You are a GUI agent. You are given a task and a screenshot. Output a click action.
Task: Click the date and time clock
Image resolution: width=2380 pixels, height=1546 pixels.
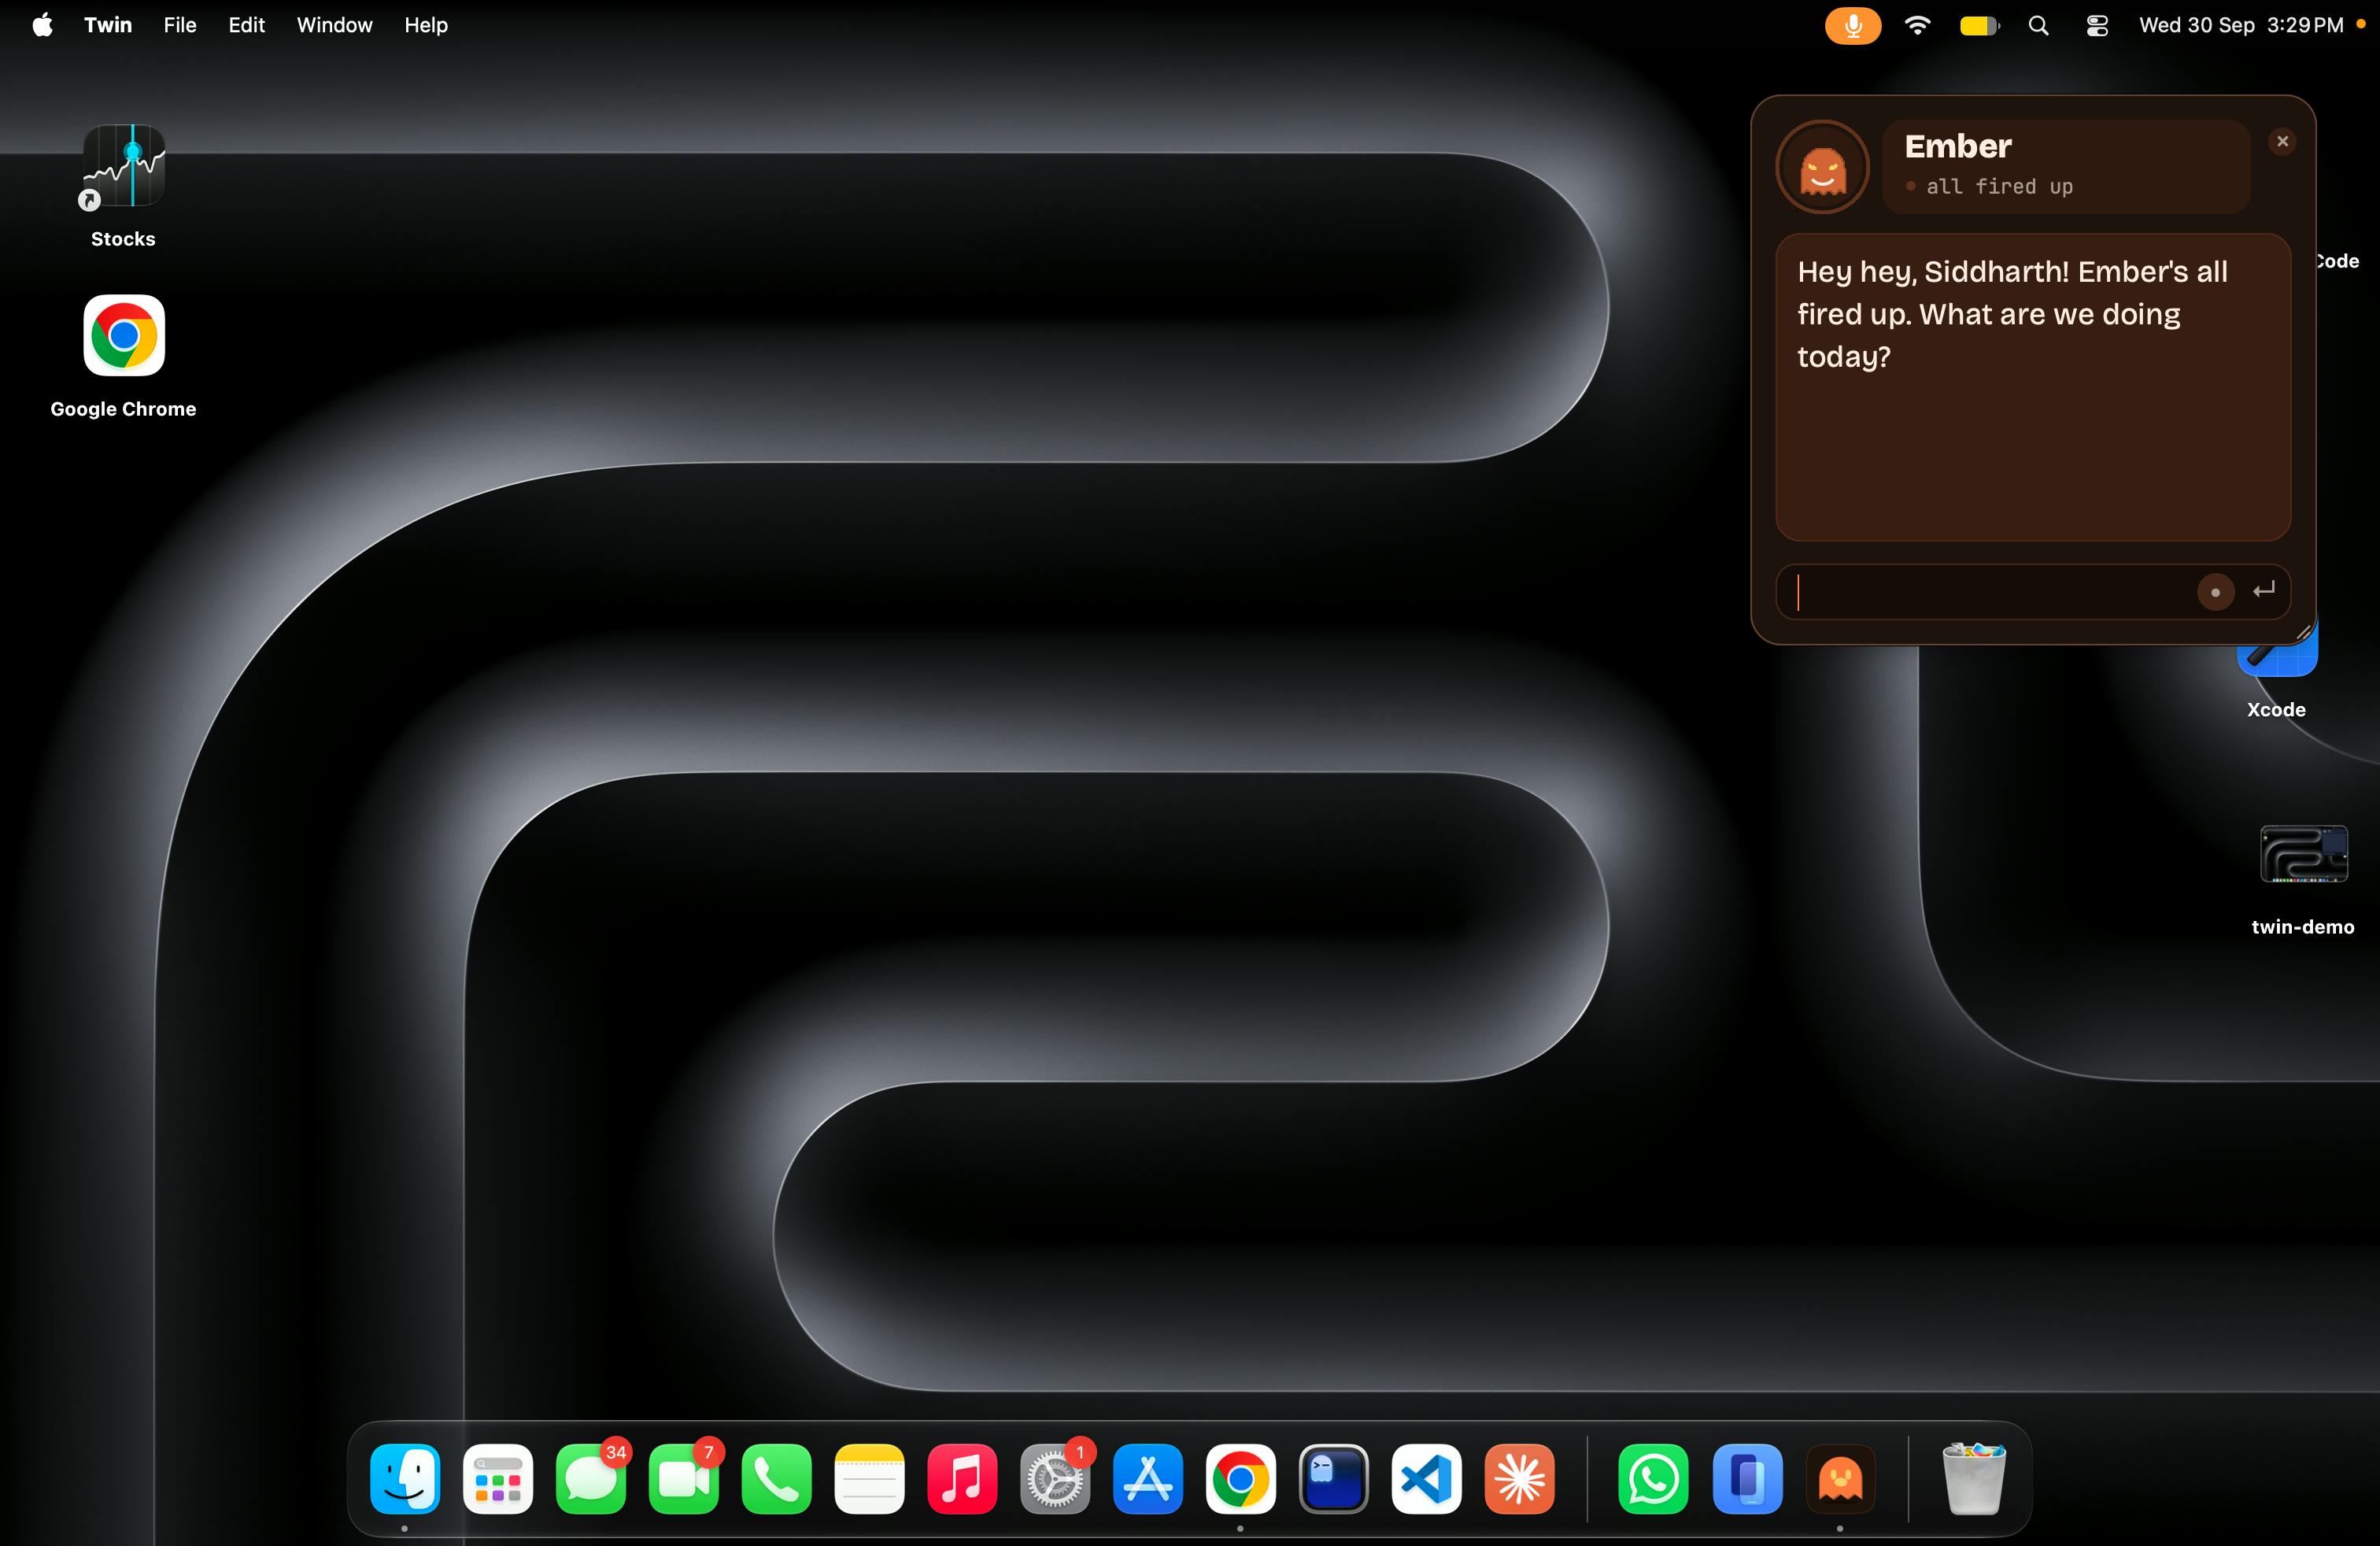[x=2240, y=25]
